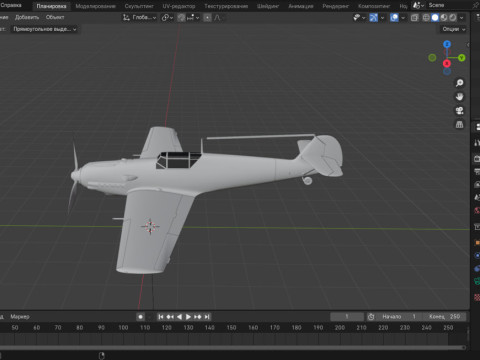Jump to next keyframe
This screenshot has width=480, height=360.
pos(198,317)
